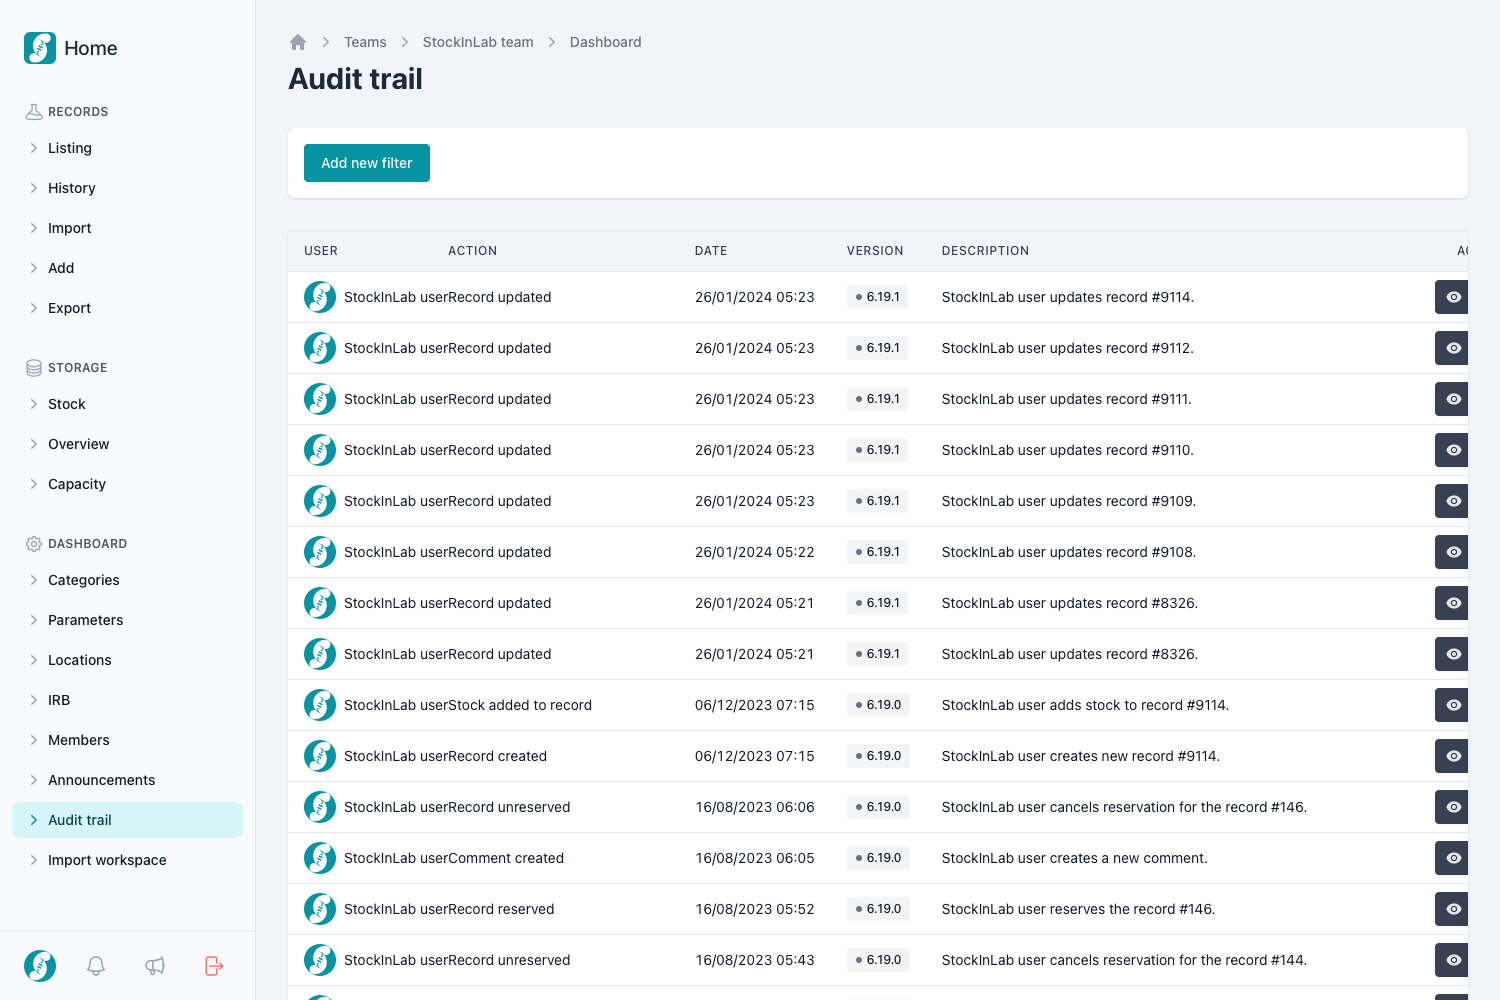The width and height of the screenshot is (1500, 1000).
Task: View details of record #9109 update entry
Action: click(1452, 501)
